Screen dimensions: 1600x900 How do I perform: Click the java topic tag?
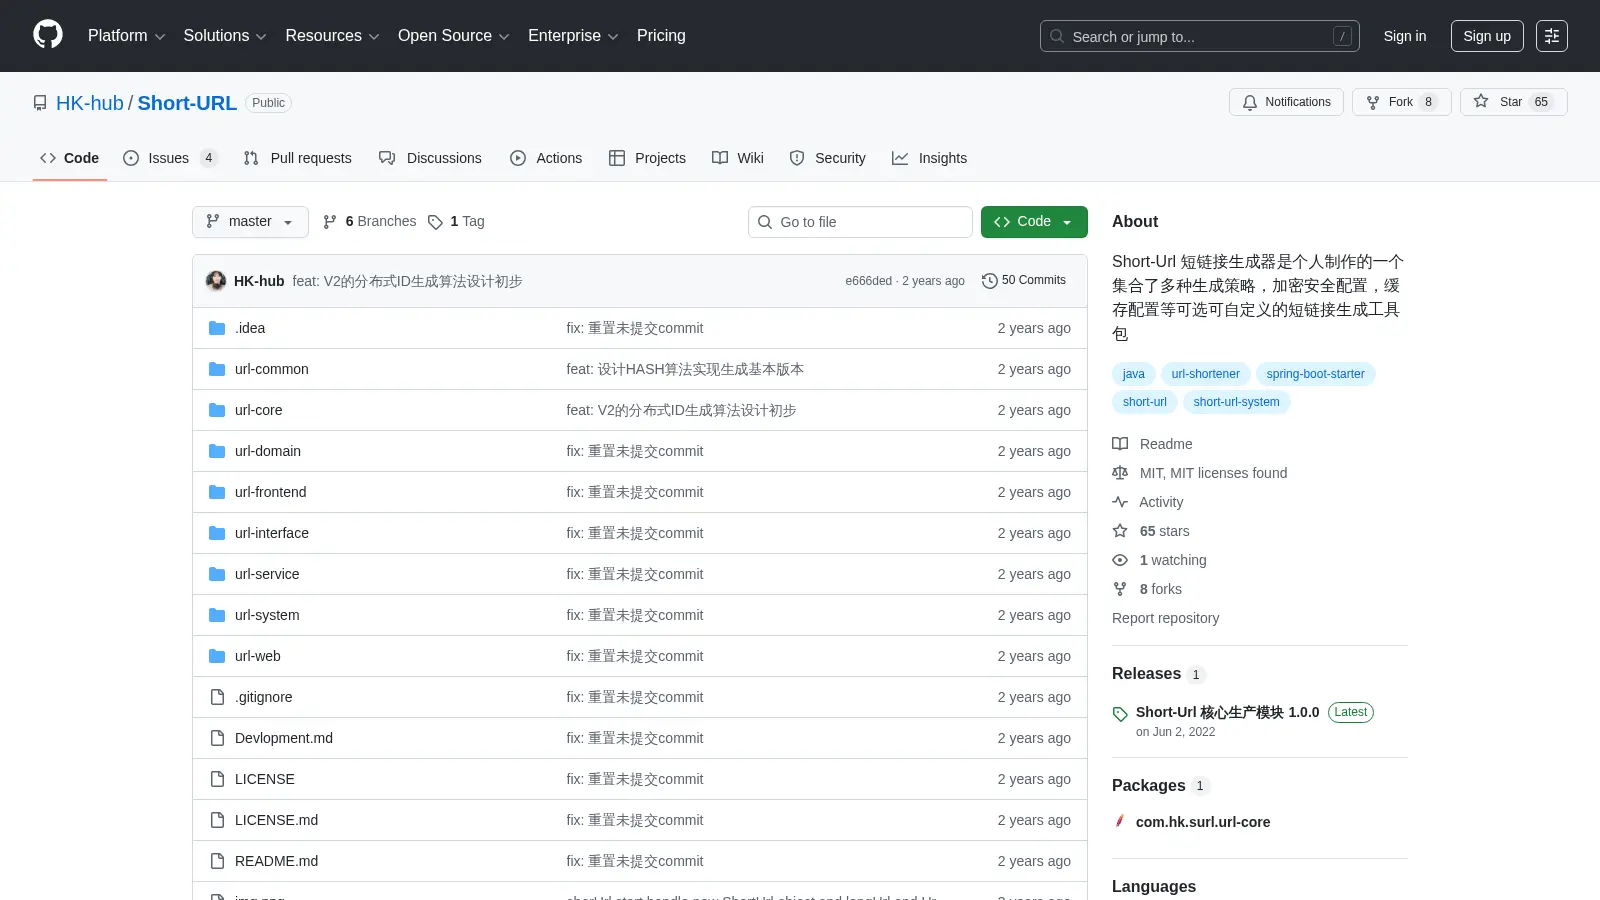[x=1133, y=374]
